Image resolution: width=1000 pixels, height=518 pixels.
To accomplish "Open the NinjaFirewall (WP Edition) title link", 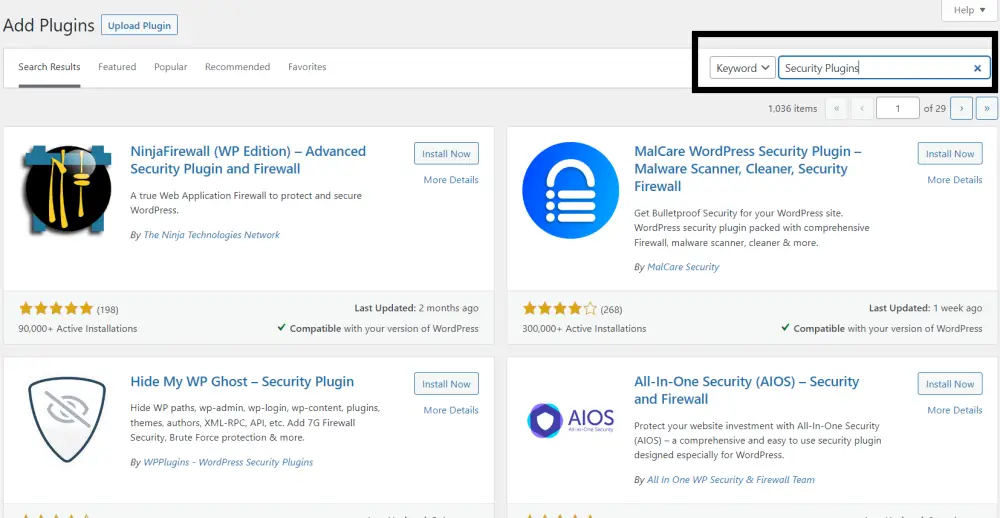I will tap(248, 160).
